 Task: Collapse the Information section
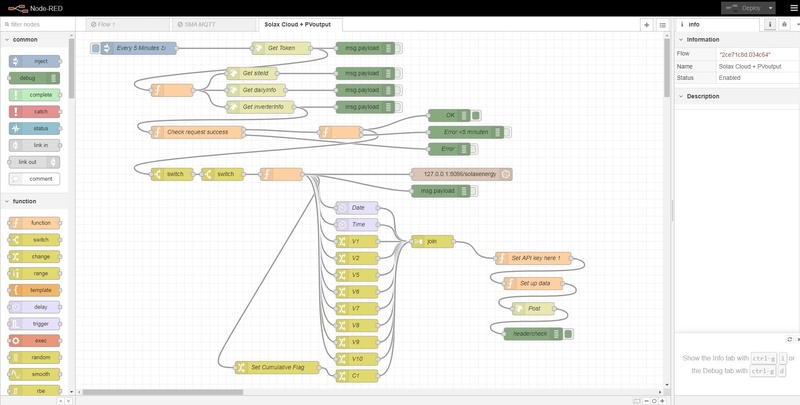click(x=737, y=40)
